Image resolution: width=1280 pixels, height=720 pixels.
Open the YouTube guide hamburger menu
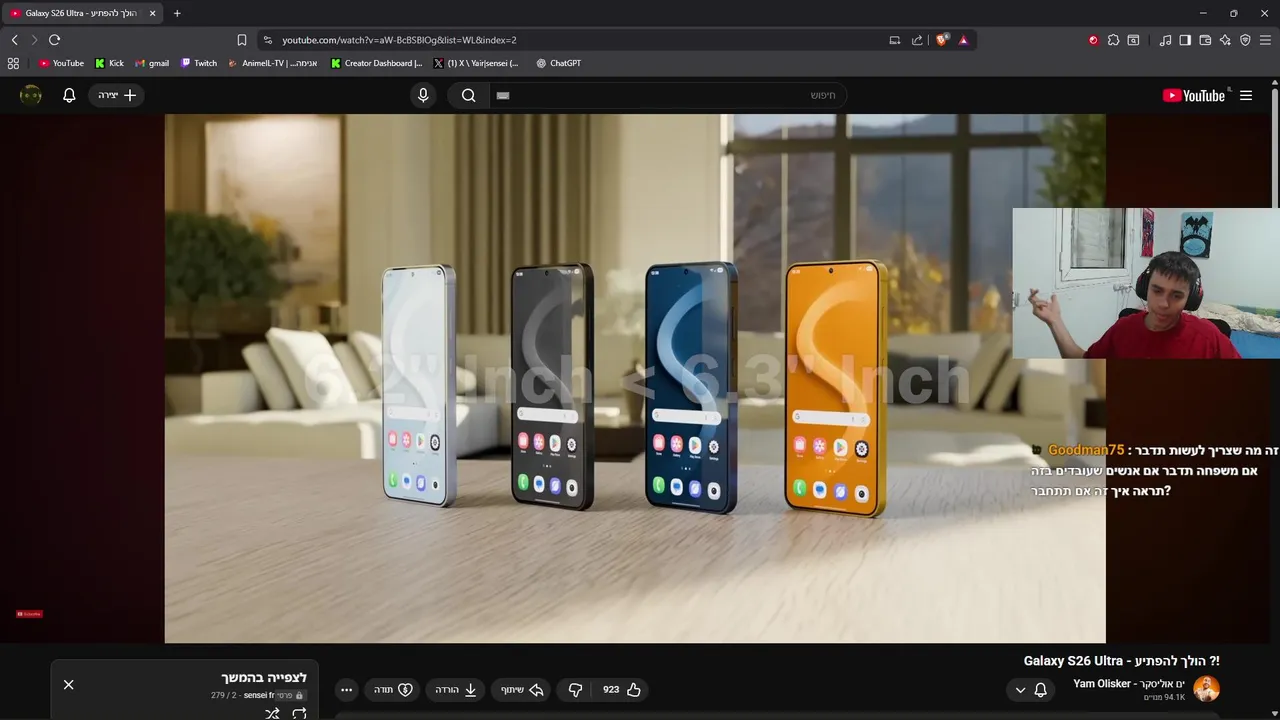(x=1246, y=95)
